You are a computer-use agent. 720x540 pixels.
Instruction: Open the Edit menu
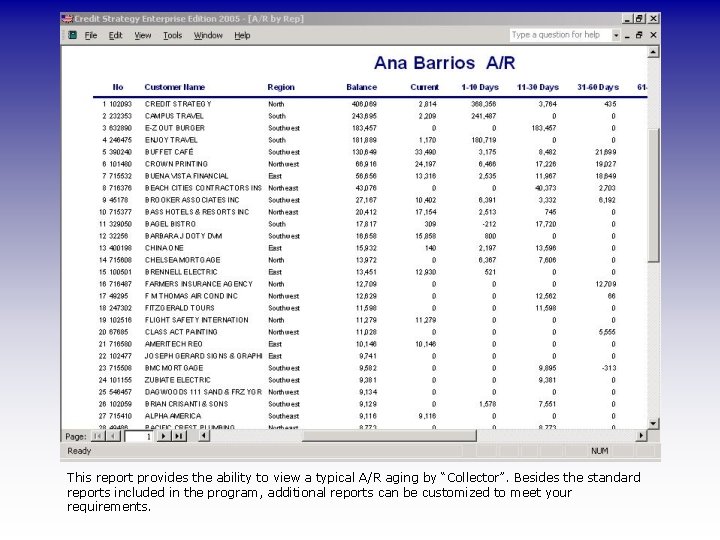pos(115,35)
